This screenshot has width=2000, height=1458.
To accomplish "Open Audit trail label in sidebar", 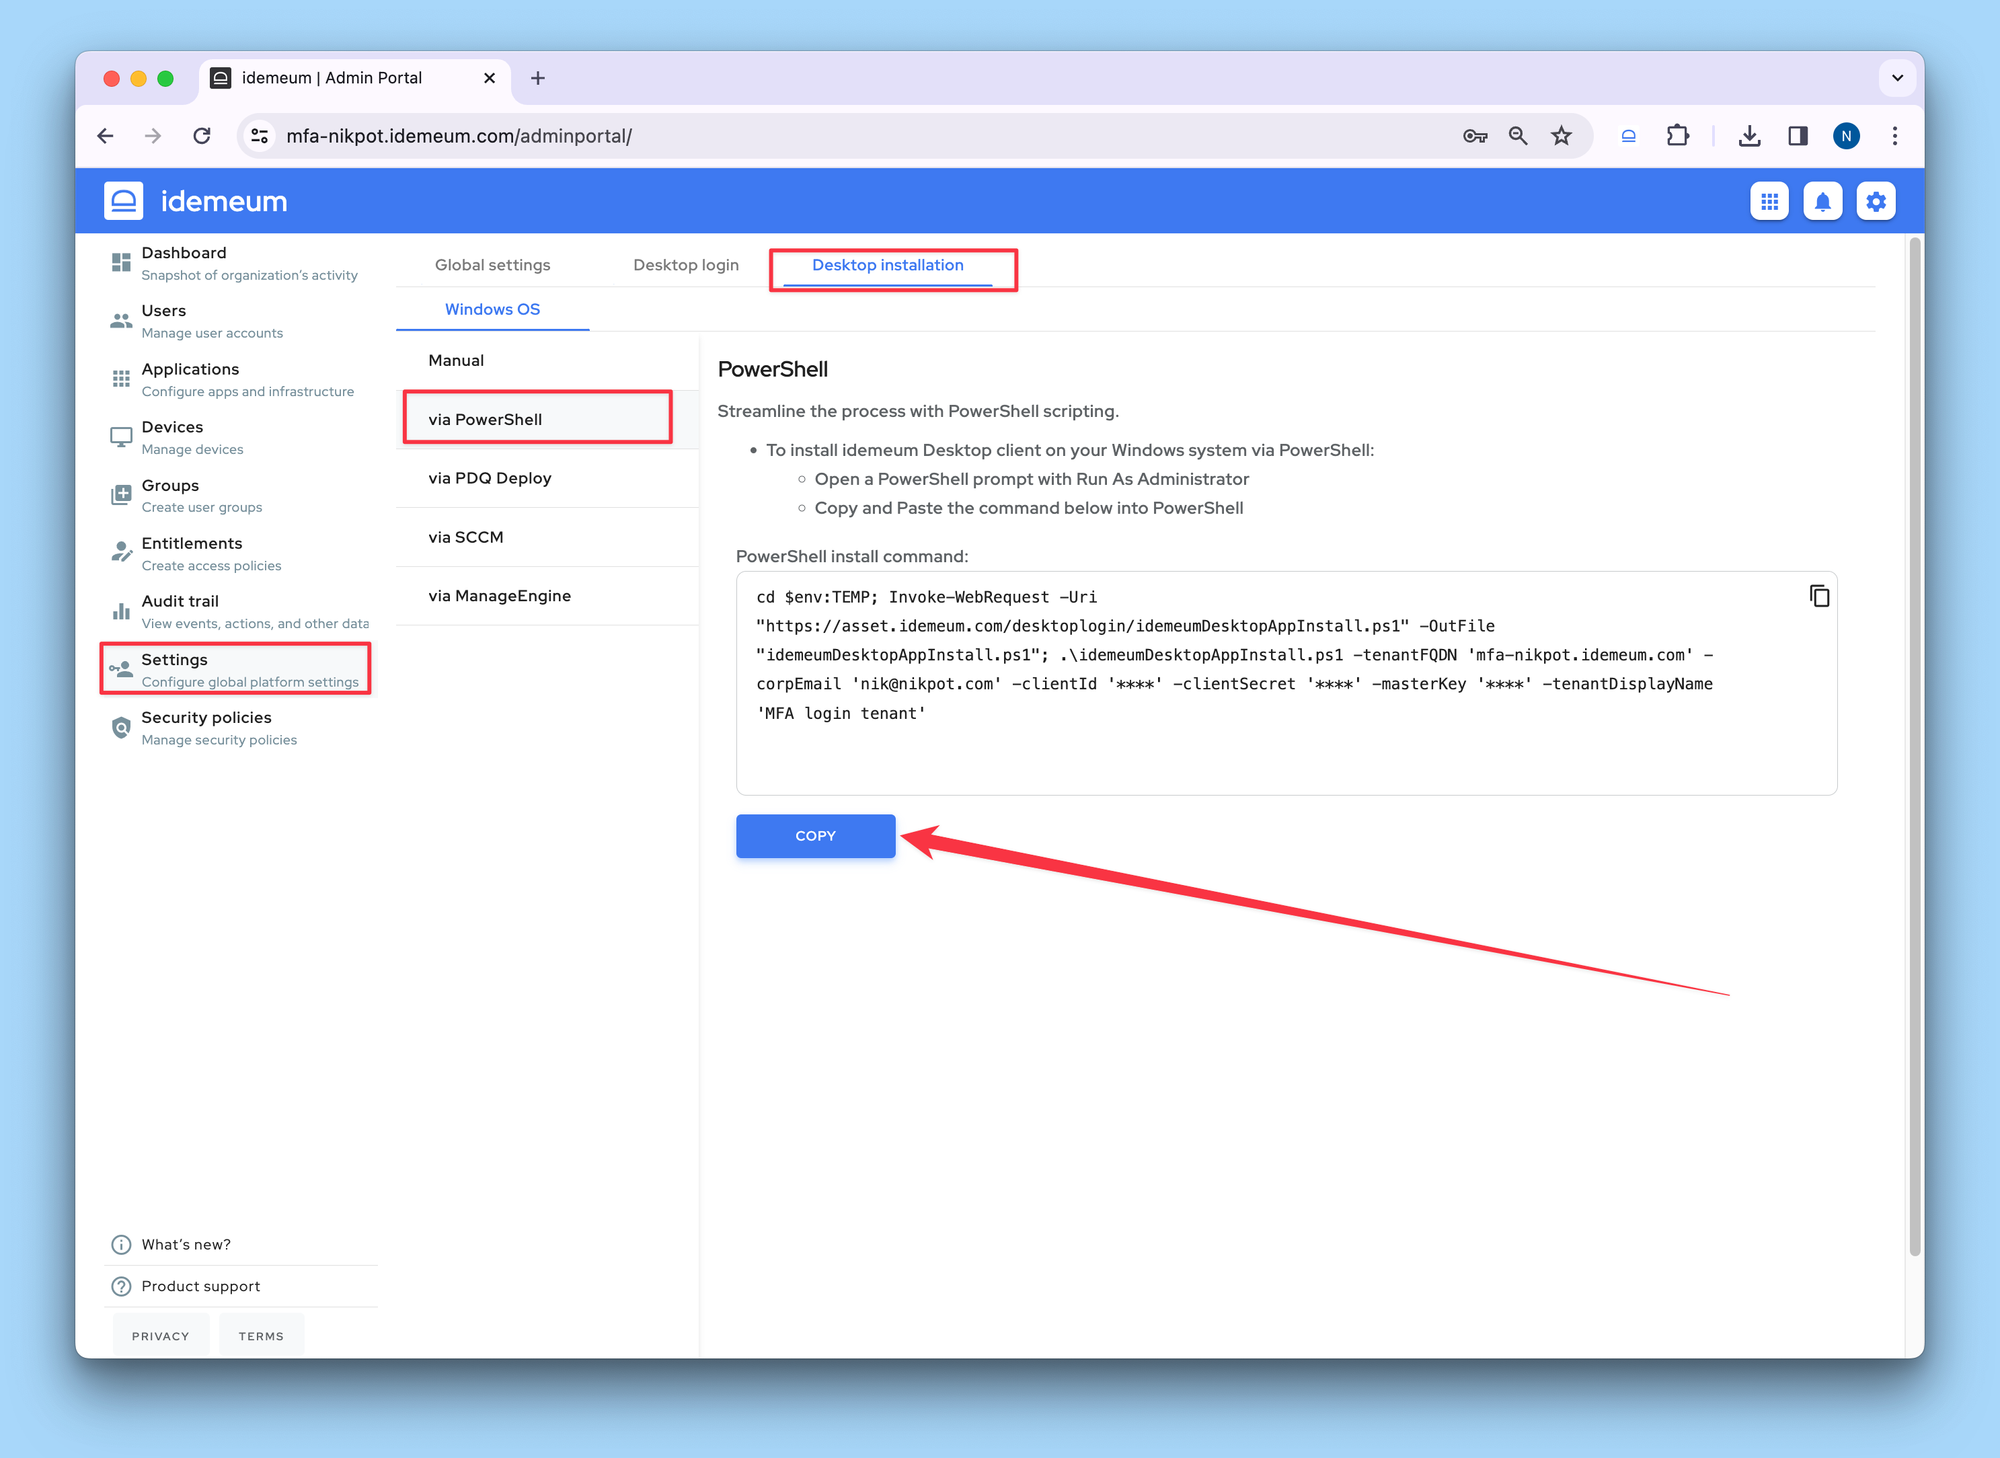I will coord(180,601).
